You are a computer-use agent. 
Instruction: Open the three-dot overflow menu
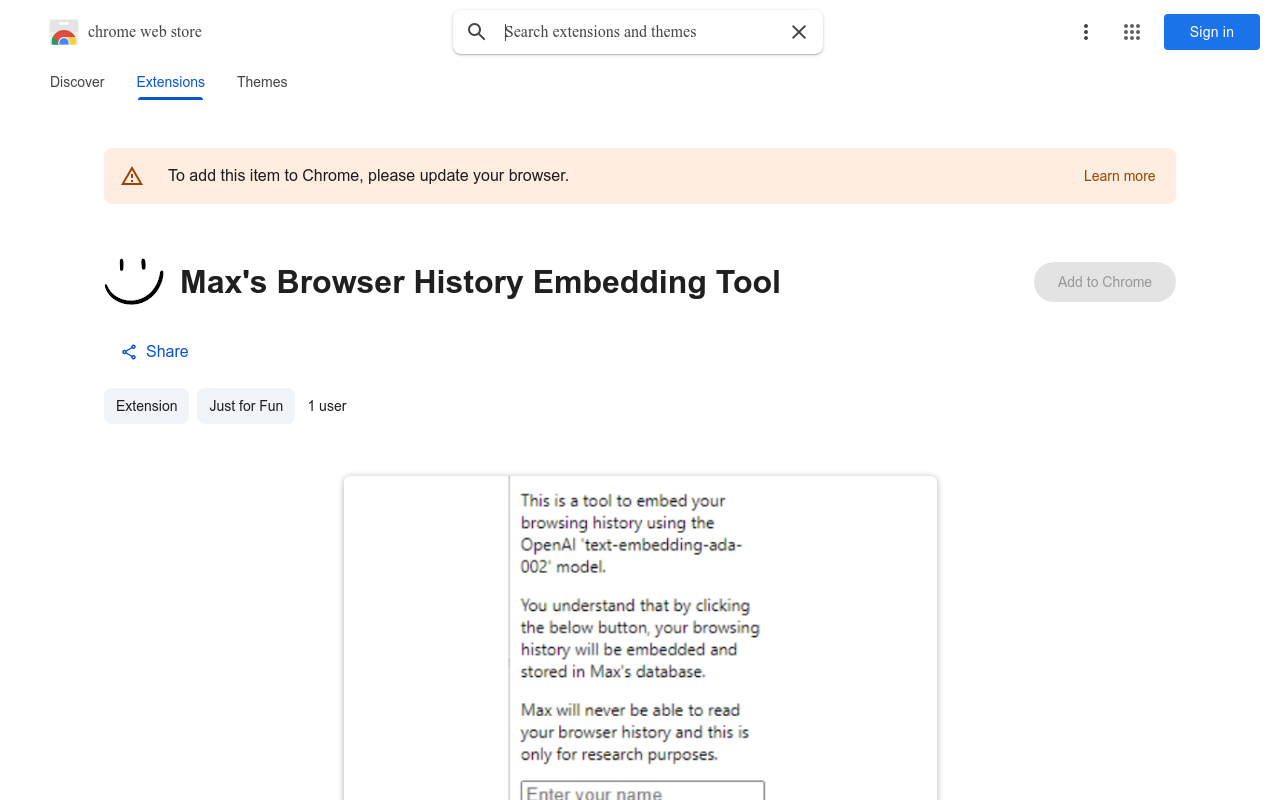[1085, 32]
